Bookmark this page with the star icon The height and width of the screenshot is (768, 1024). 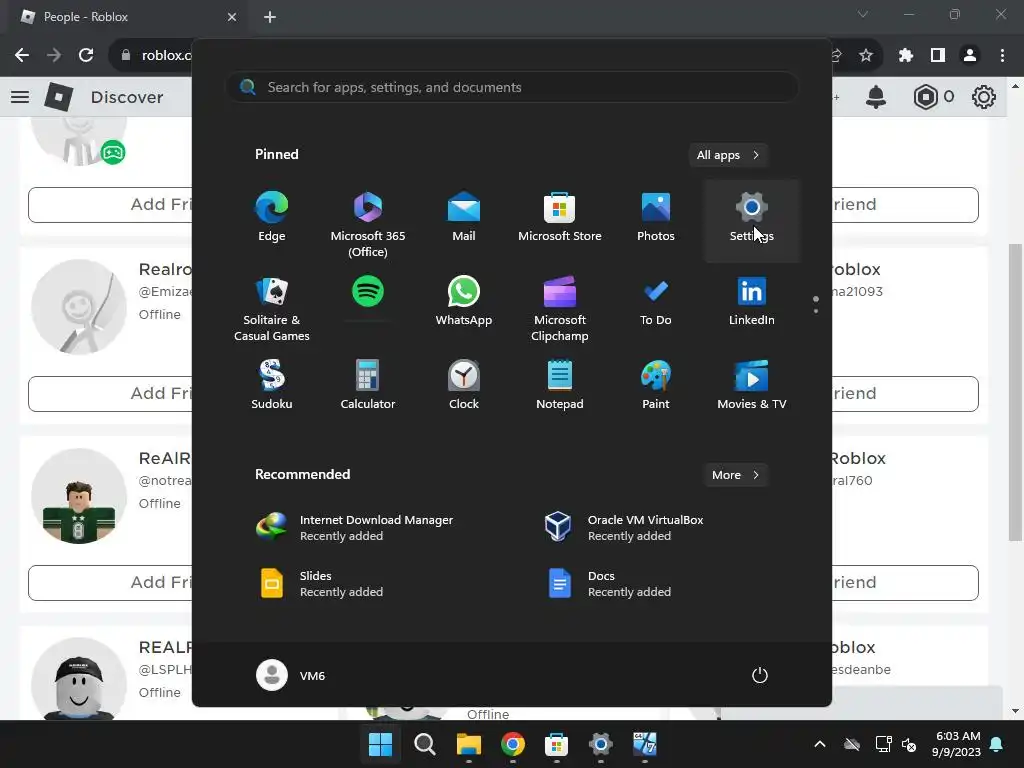tap(866, 56)
